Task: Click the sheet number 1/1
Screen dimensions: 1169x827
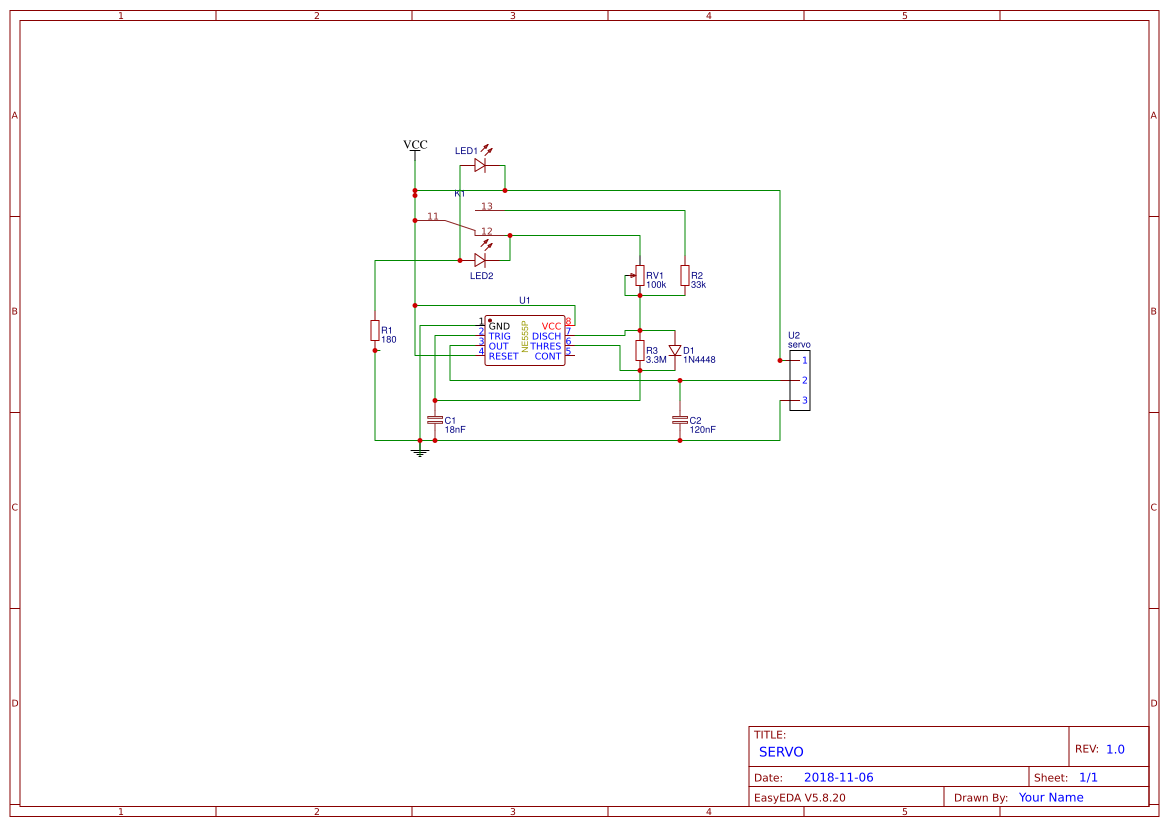Action: 1088,777
